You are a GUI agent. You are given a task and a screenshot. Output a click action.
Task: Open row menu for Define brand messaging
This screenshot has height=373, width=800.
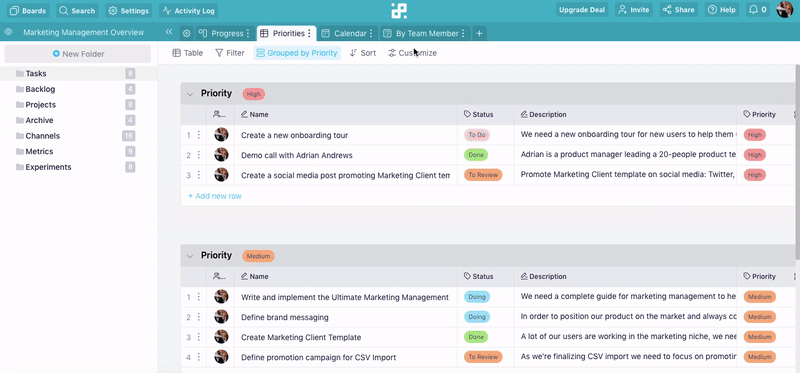click(198, 317)
